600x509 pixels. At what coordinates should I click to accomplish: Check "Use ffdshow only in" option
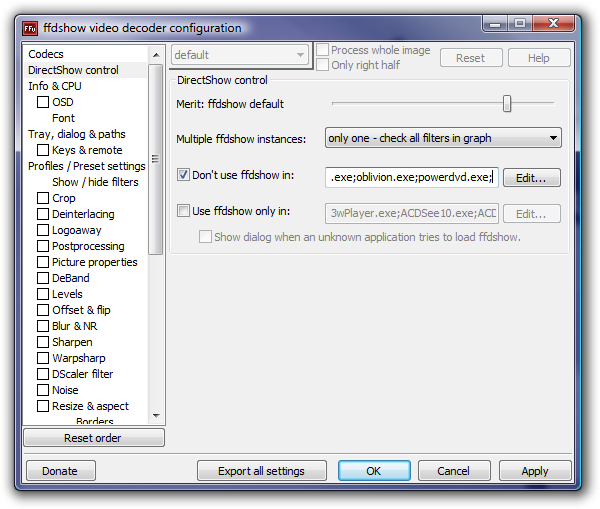[183, 211]
